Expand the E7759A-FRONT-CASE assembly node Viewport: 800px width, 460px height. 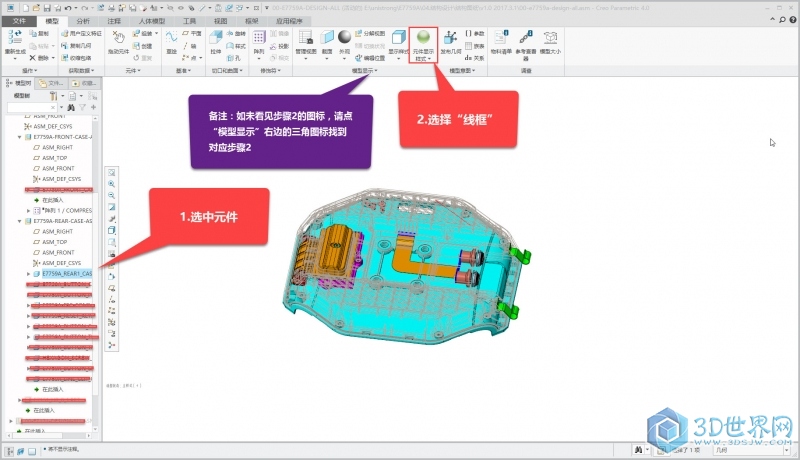pos(28,137)
